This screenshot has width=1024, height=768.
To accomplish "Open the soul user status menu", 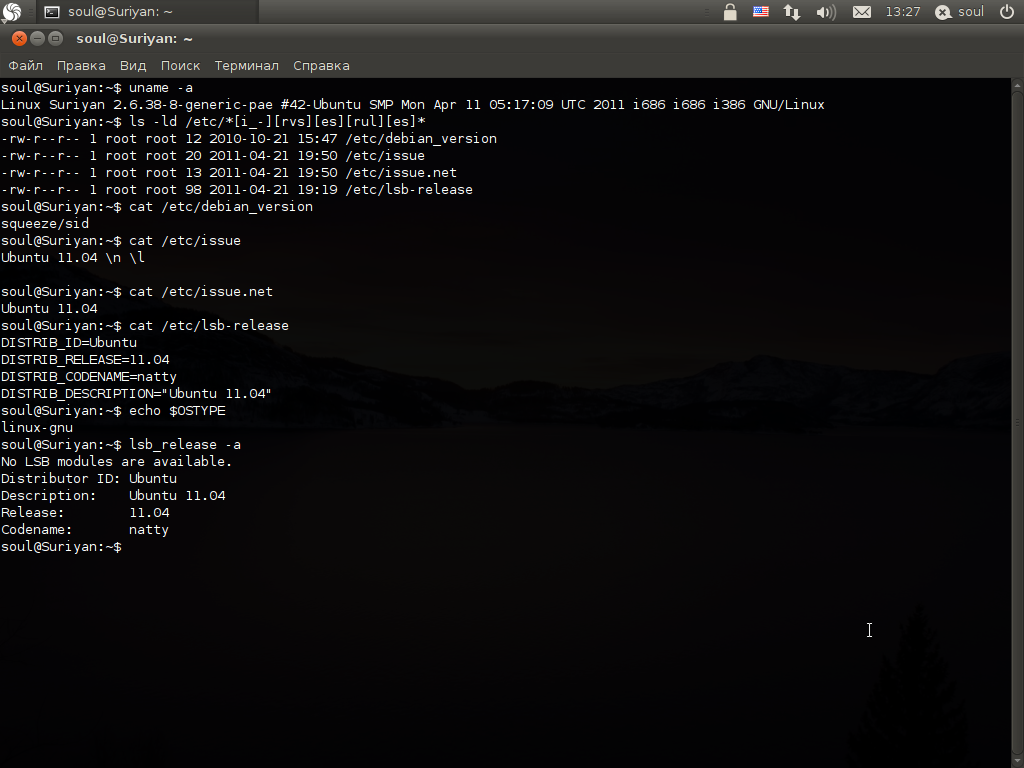I will (x=959, y=12).
